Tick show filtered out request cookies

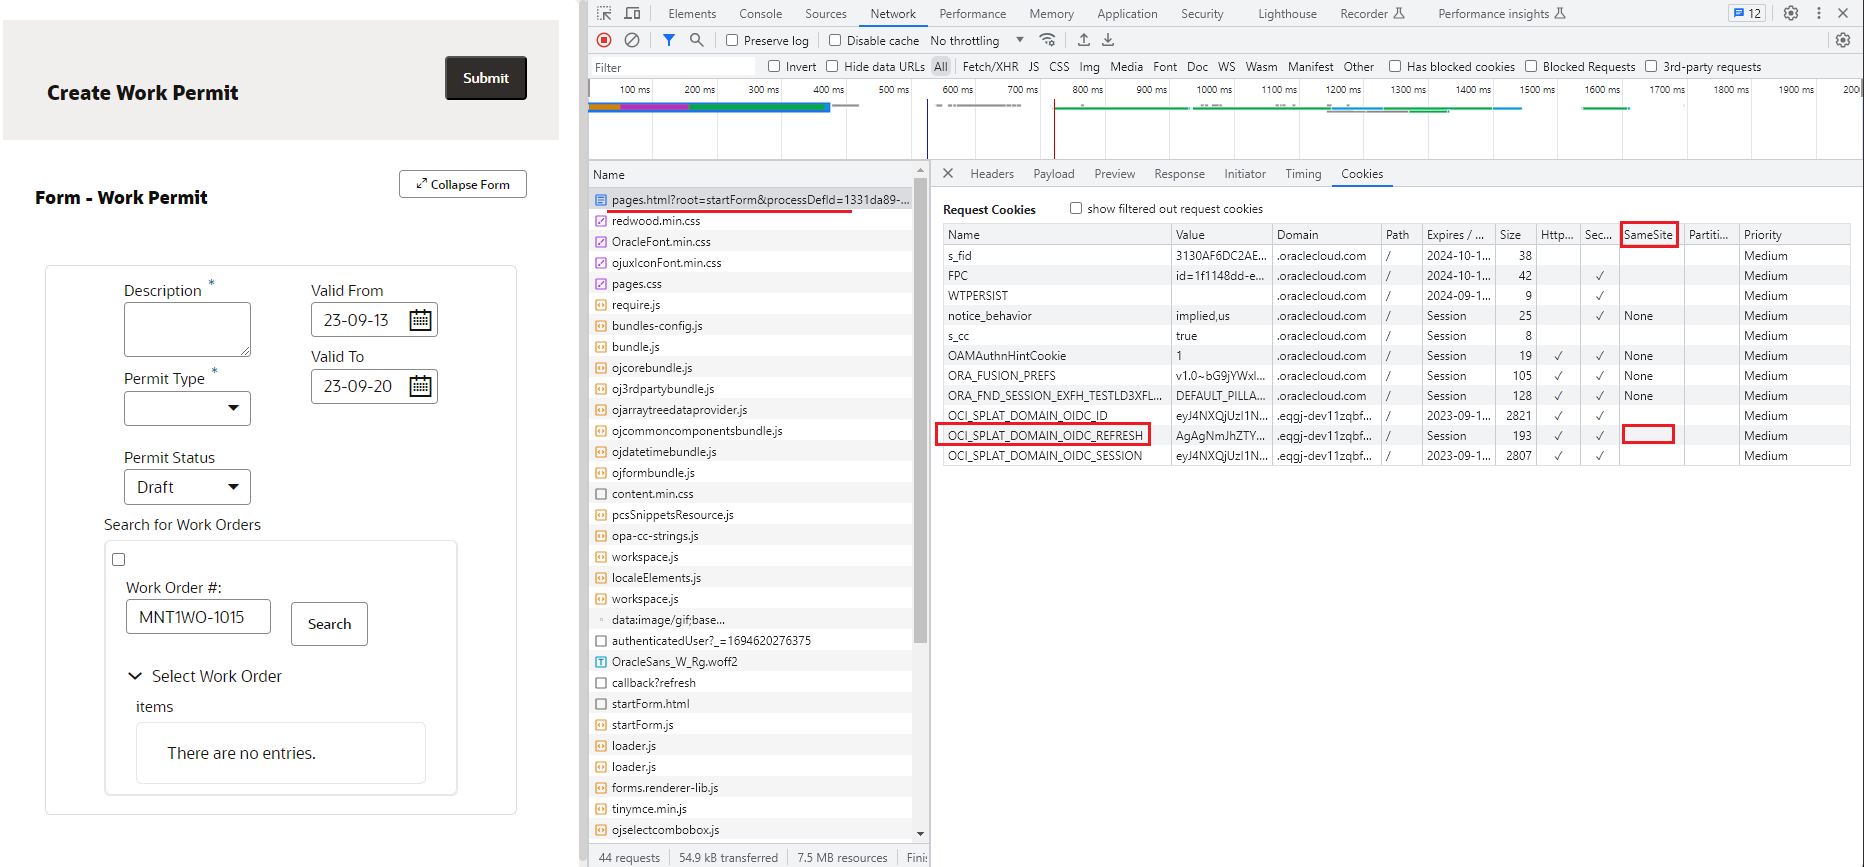click(x=1076, y=209)
